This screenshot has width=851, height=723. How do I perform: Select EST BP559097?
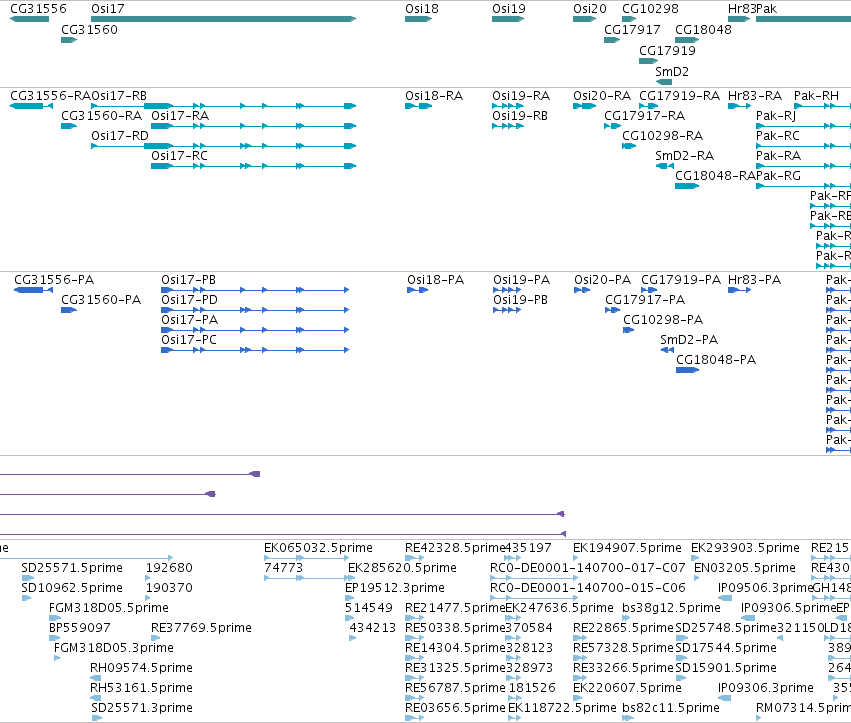pos(80,628)
